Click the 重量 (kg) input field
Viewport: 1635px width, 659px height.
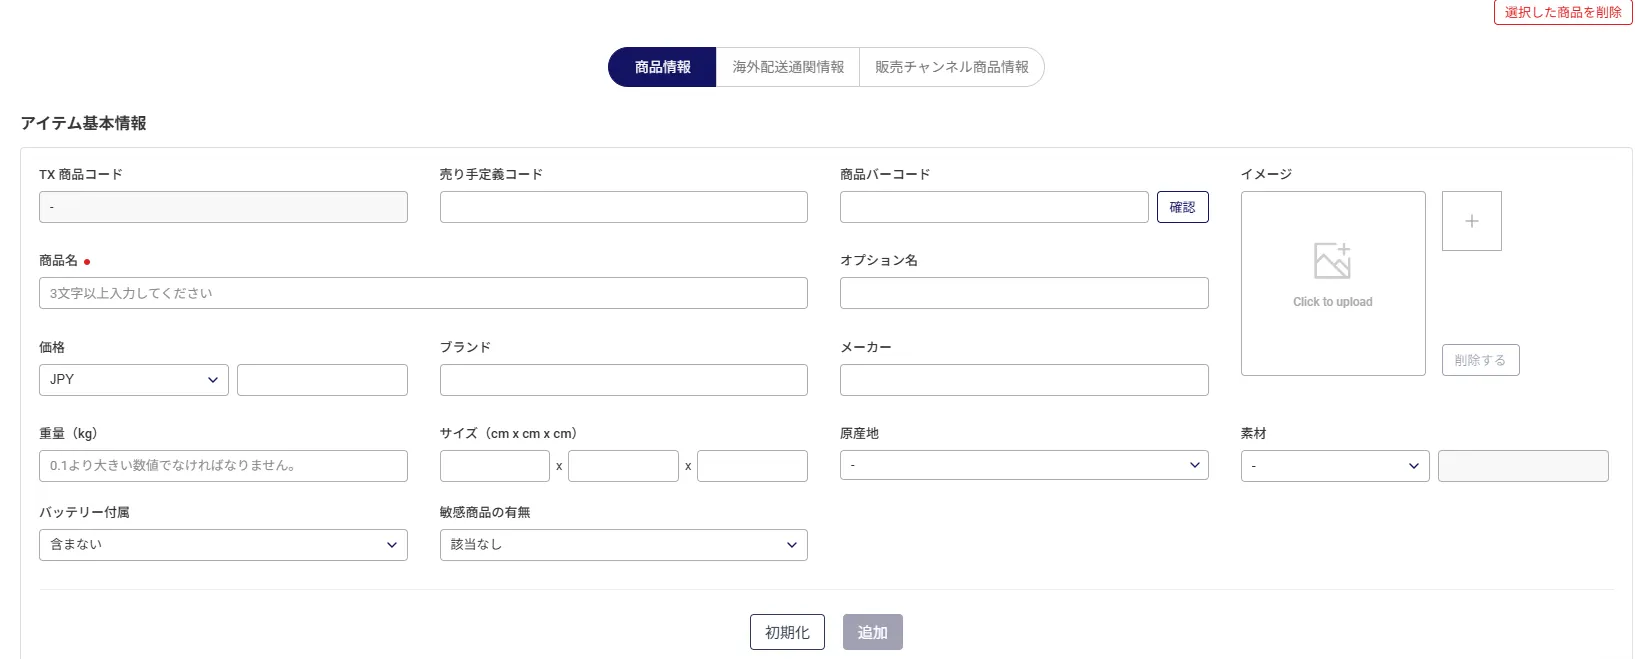223,466
